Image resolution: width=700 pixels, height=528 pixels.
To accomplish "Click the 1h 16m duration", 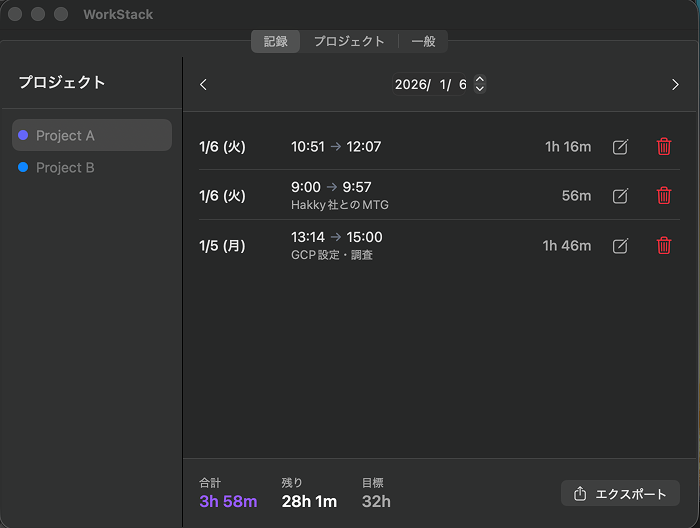I will pos(568,146).
